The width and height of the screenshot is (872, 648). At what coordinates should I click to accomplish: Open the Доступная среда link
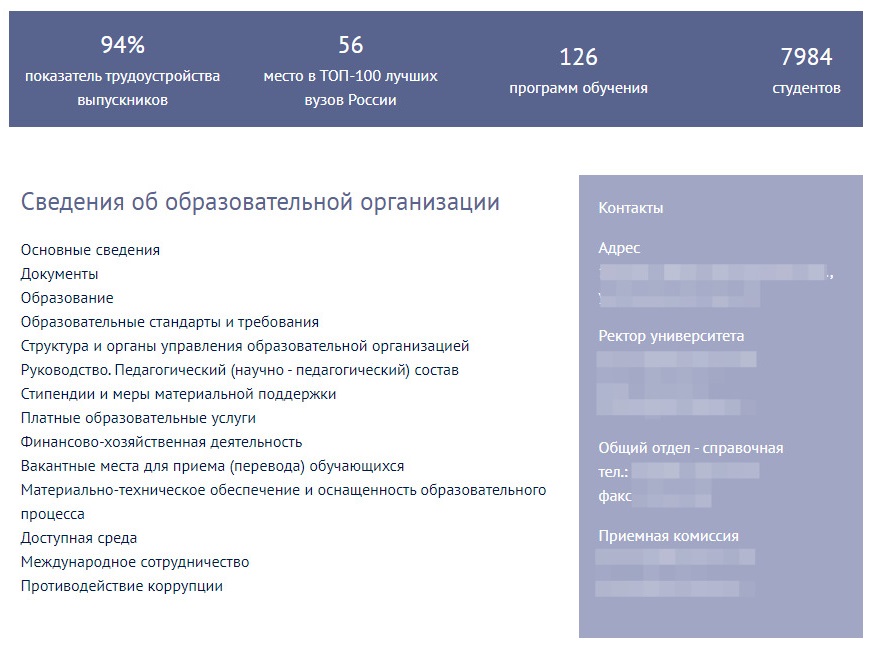pyautogui.click(x=79, y=538)
